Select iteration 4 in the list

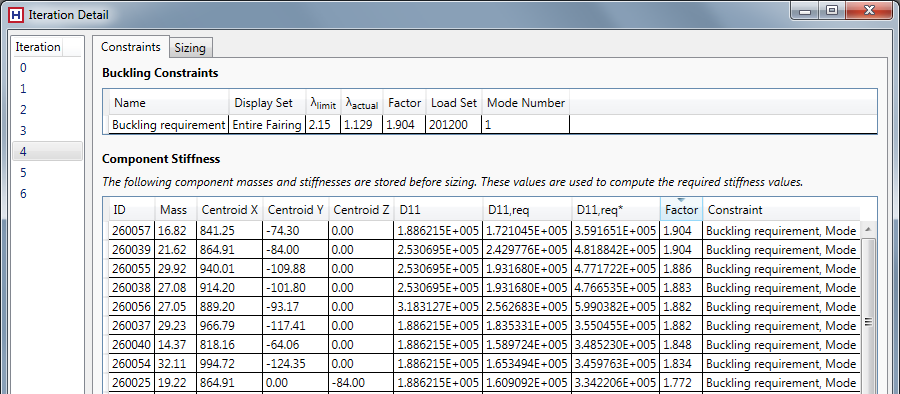point(48,152)
